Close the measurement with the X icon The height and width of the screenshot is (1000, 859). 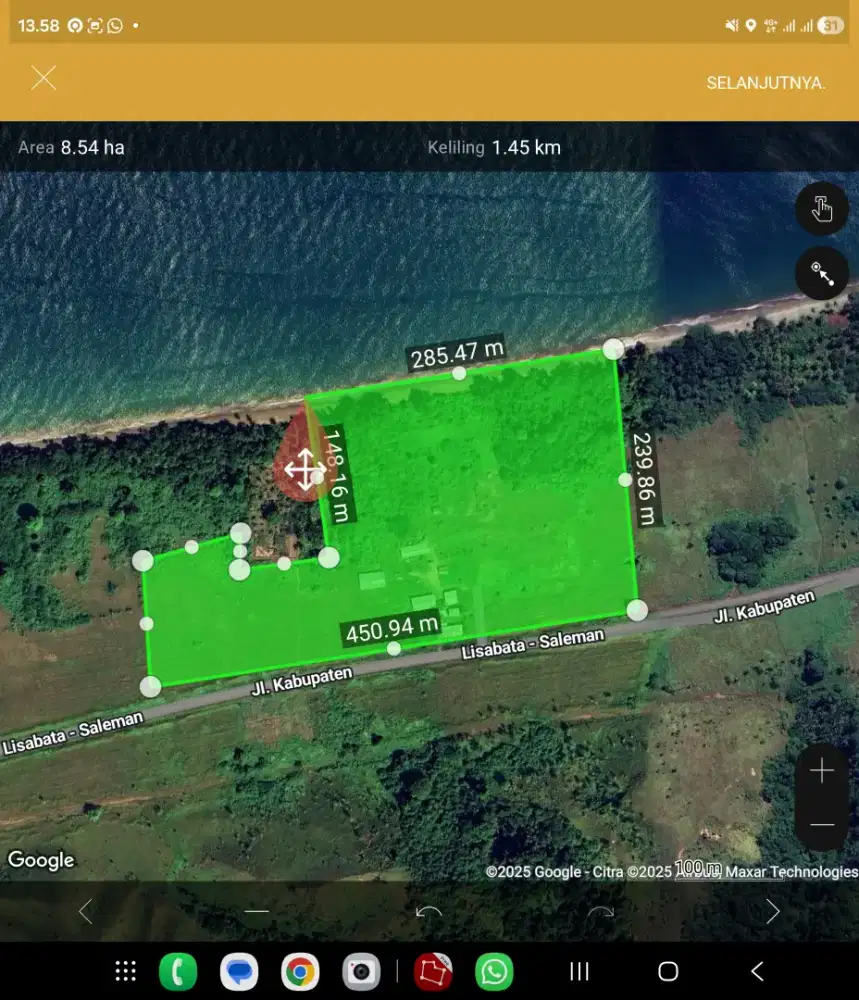43,78
